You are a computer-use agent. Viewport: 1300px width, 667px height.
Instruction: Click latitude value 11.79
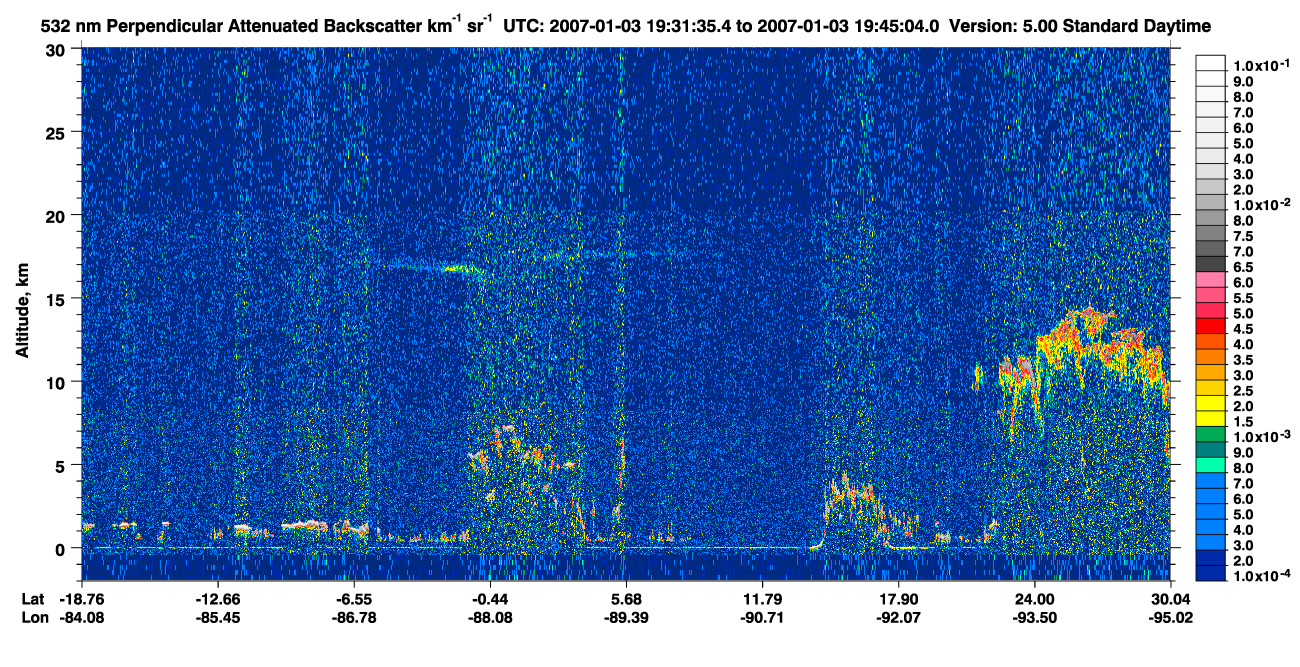(x=762, y=598)
